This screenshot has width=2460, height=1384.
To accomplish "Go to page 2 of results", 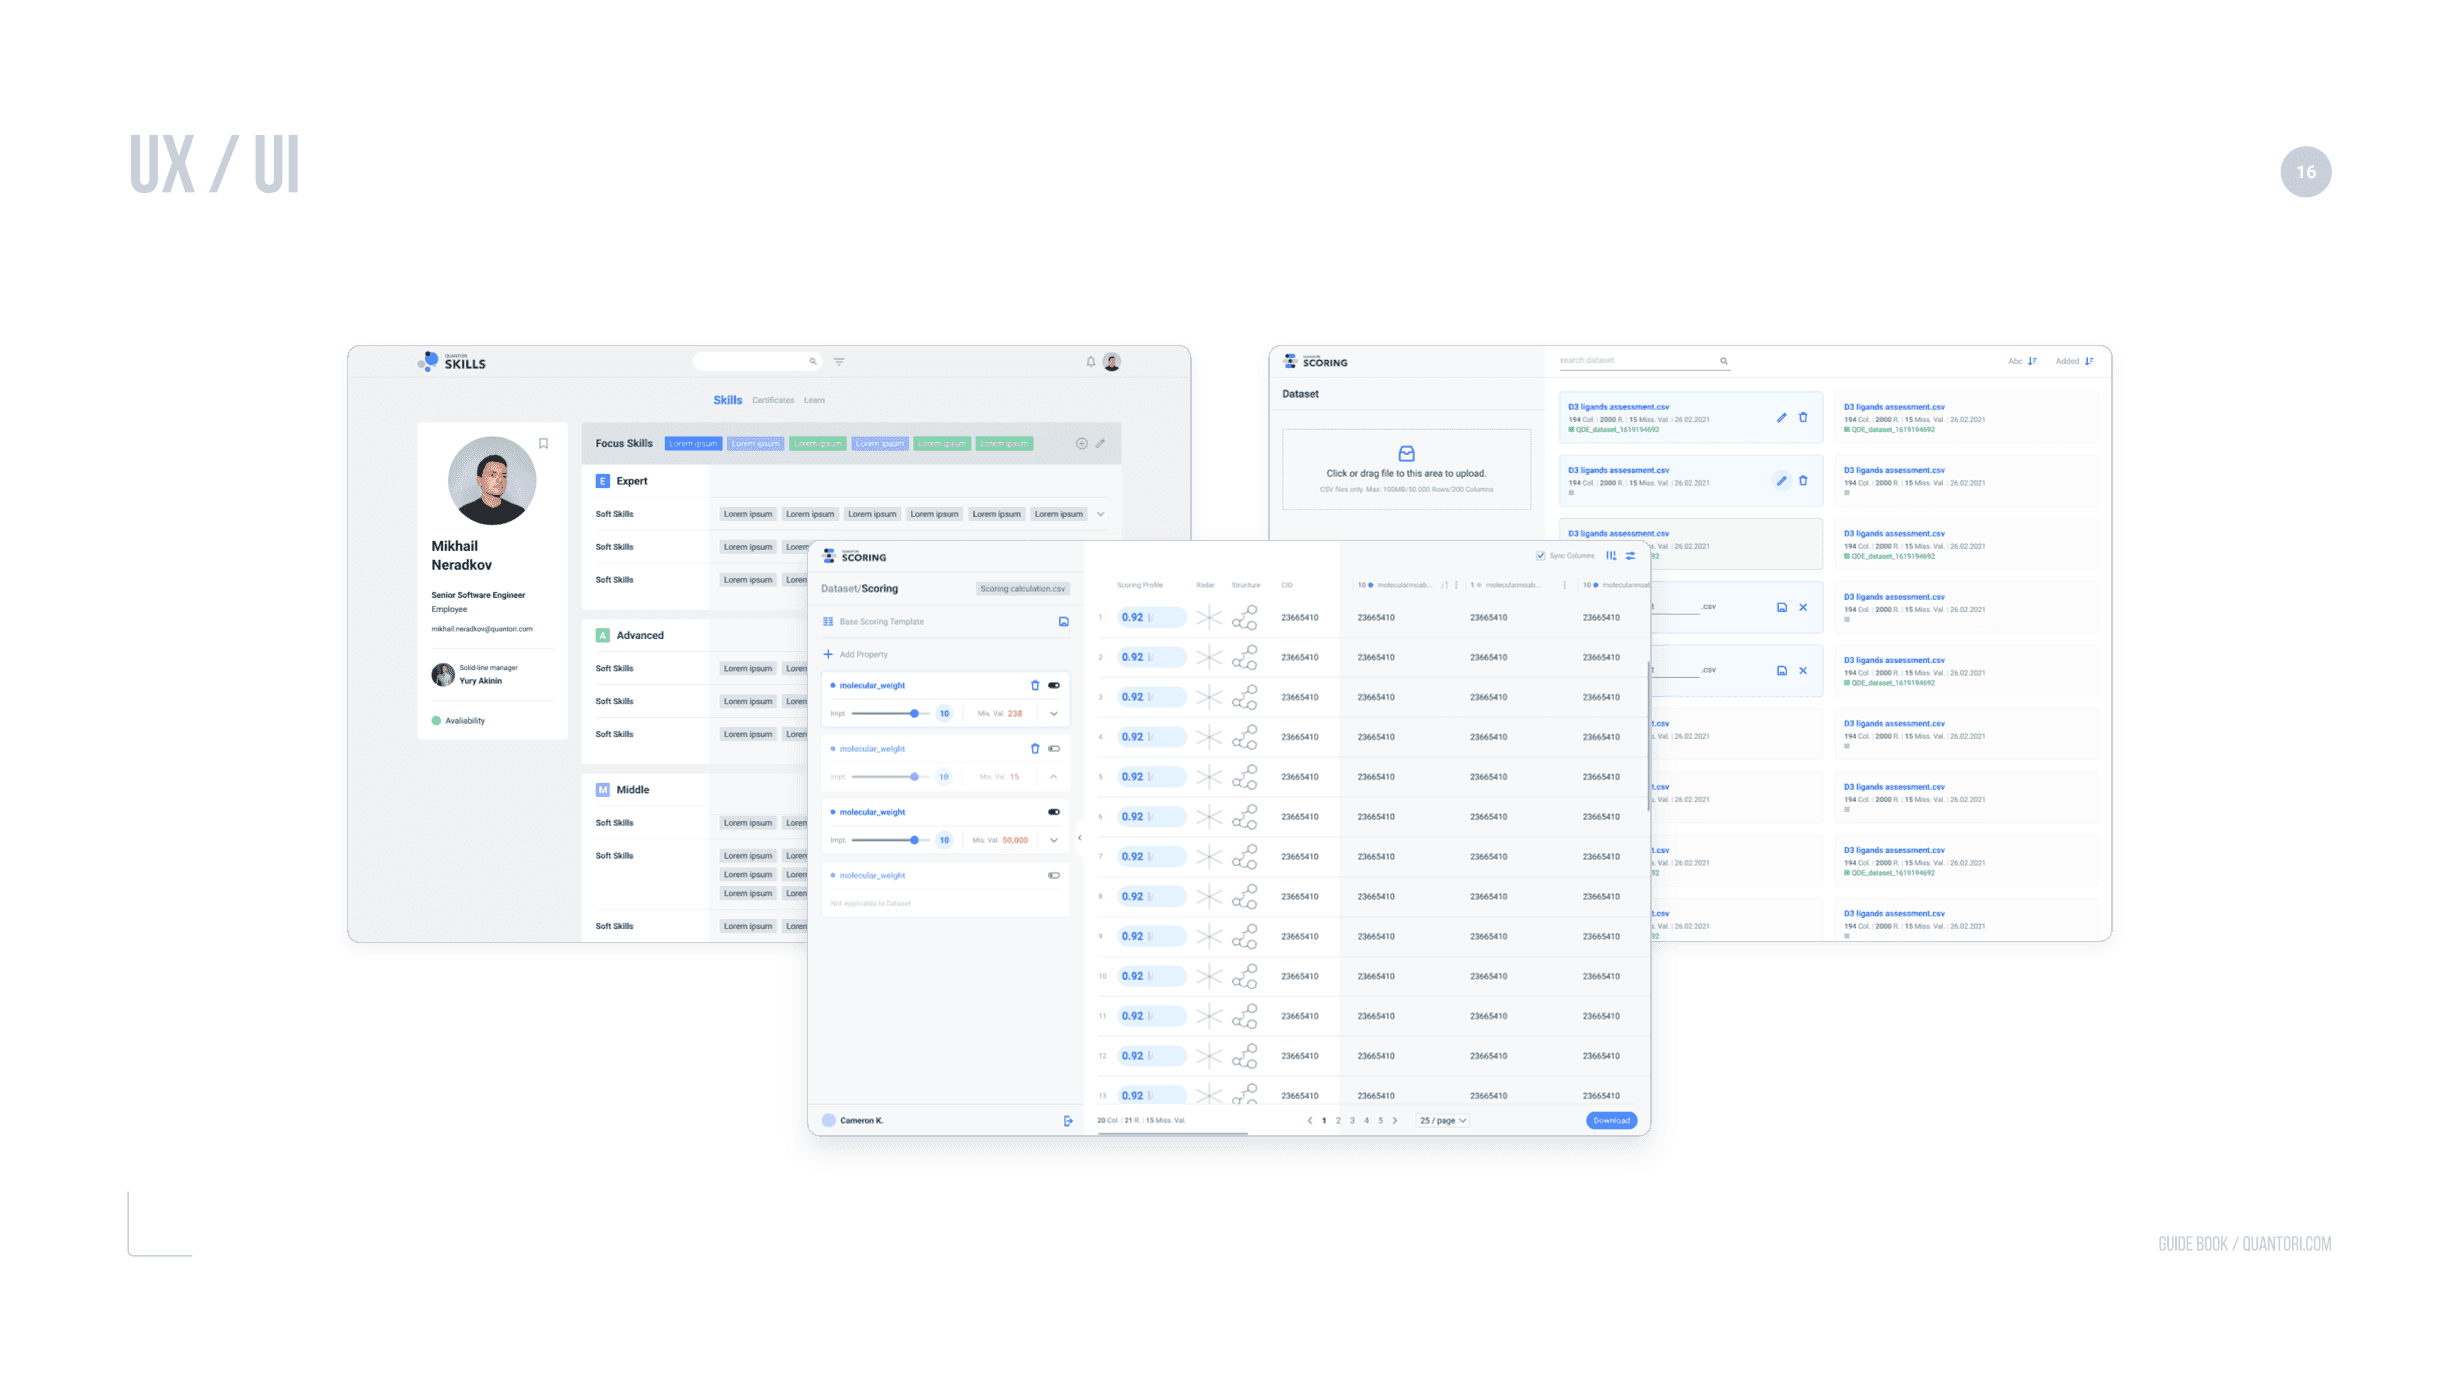I will pos(1338,1121).
